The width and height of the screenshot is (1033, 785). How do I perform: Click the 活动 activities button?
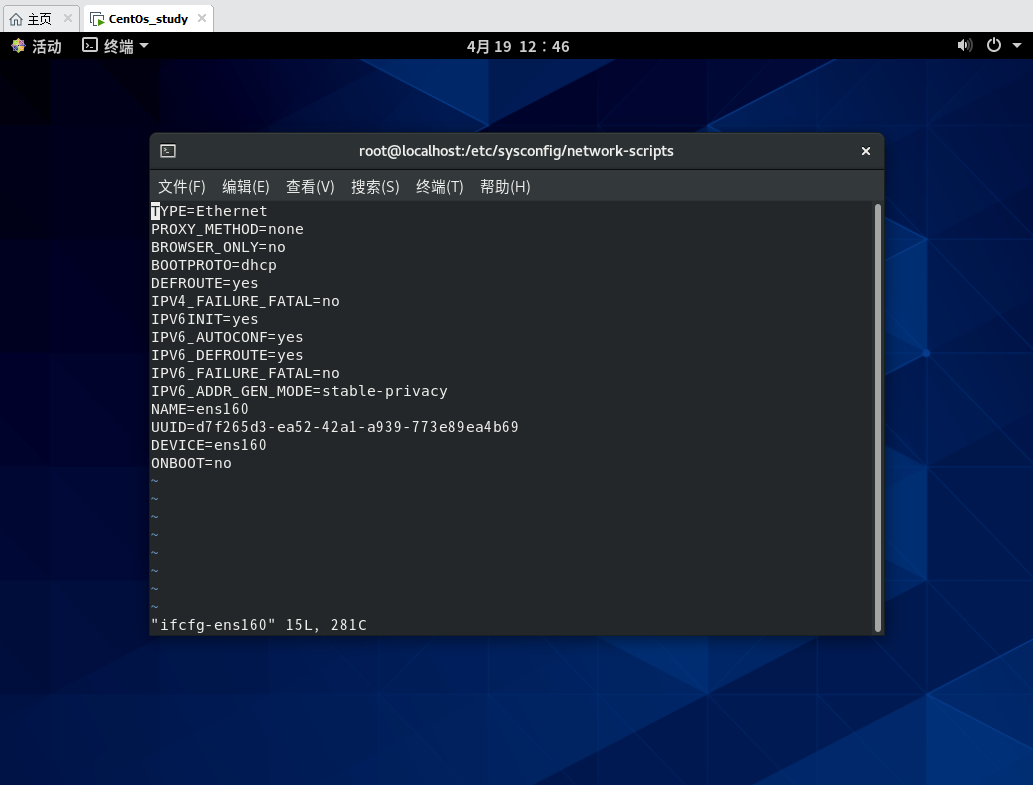point(36,46)
